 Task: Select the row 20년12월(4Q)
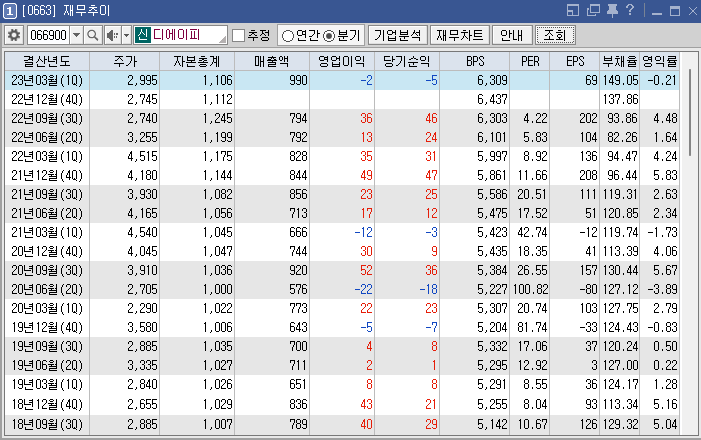point(342,251)
